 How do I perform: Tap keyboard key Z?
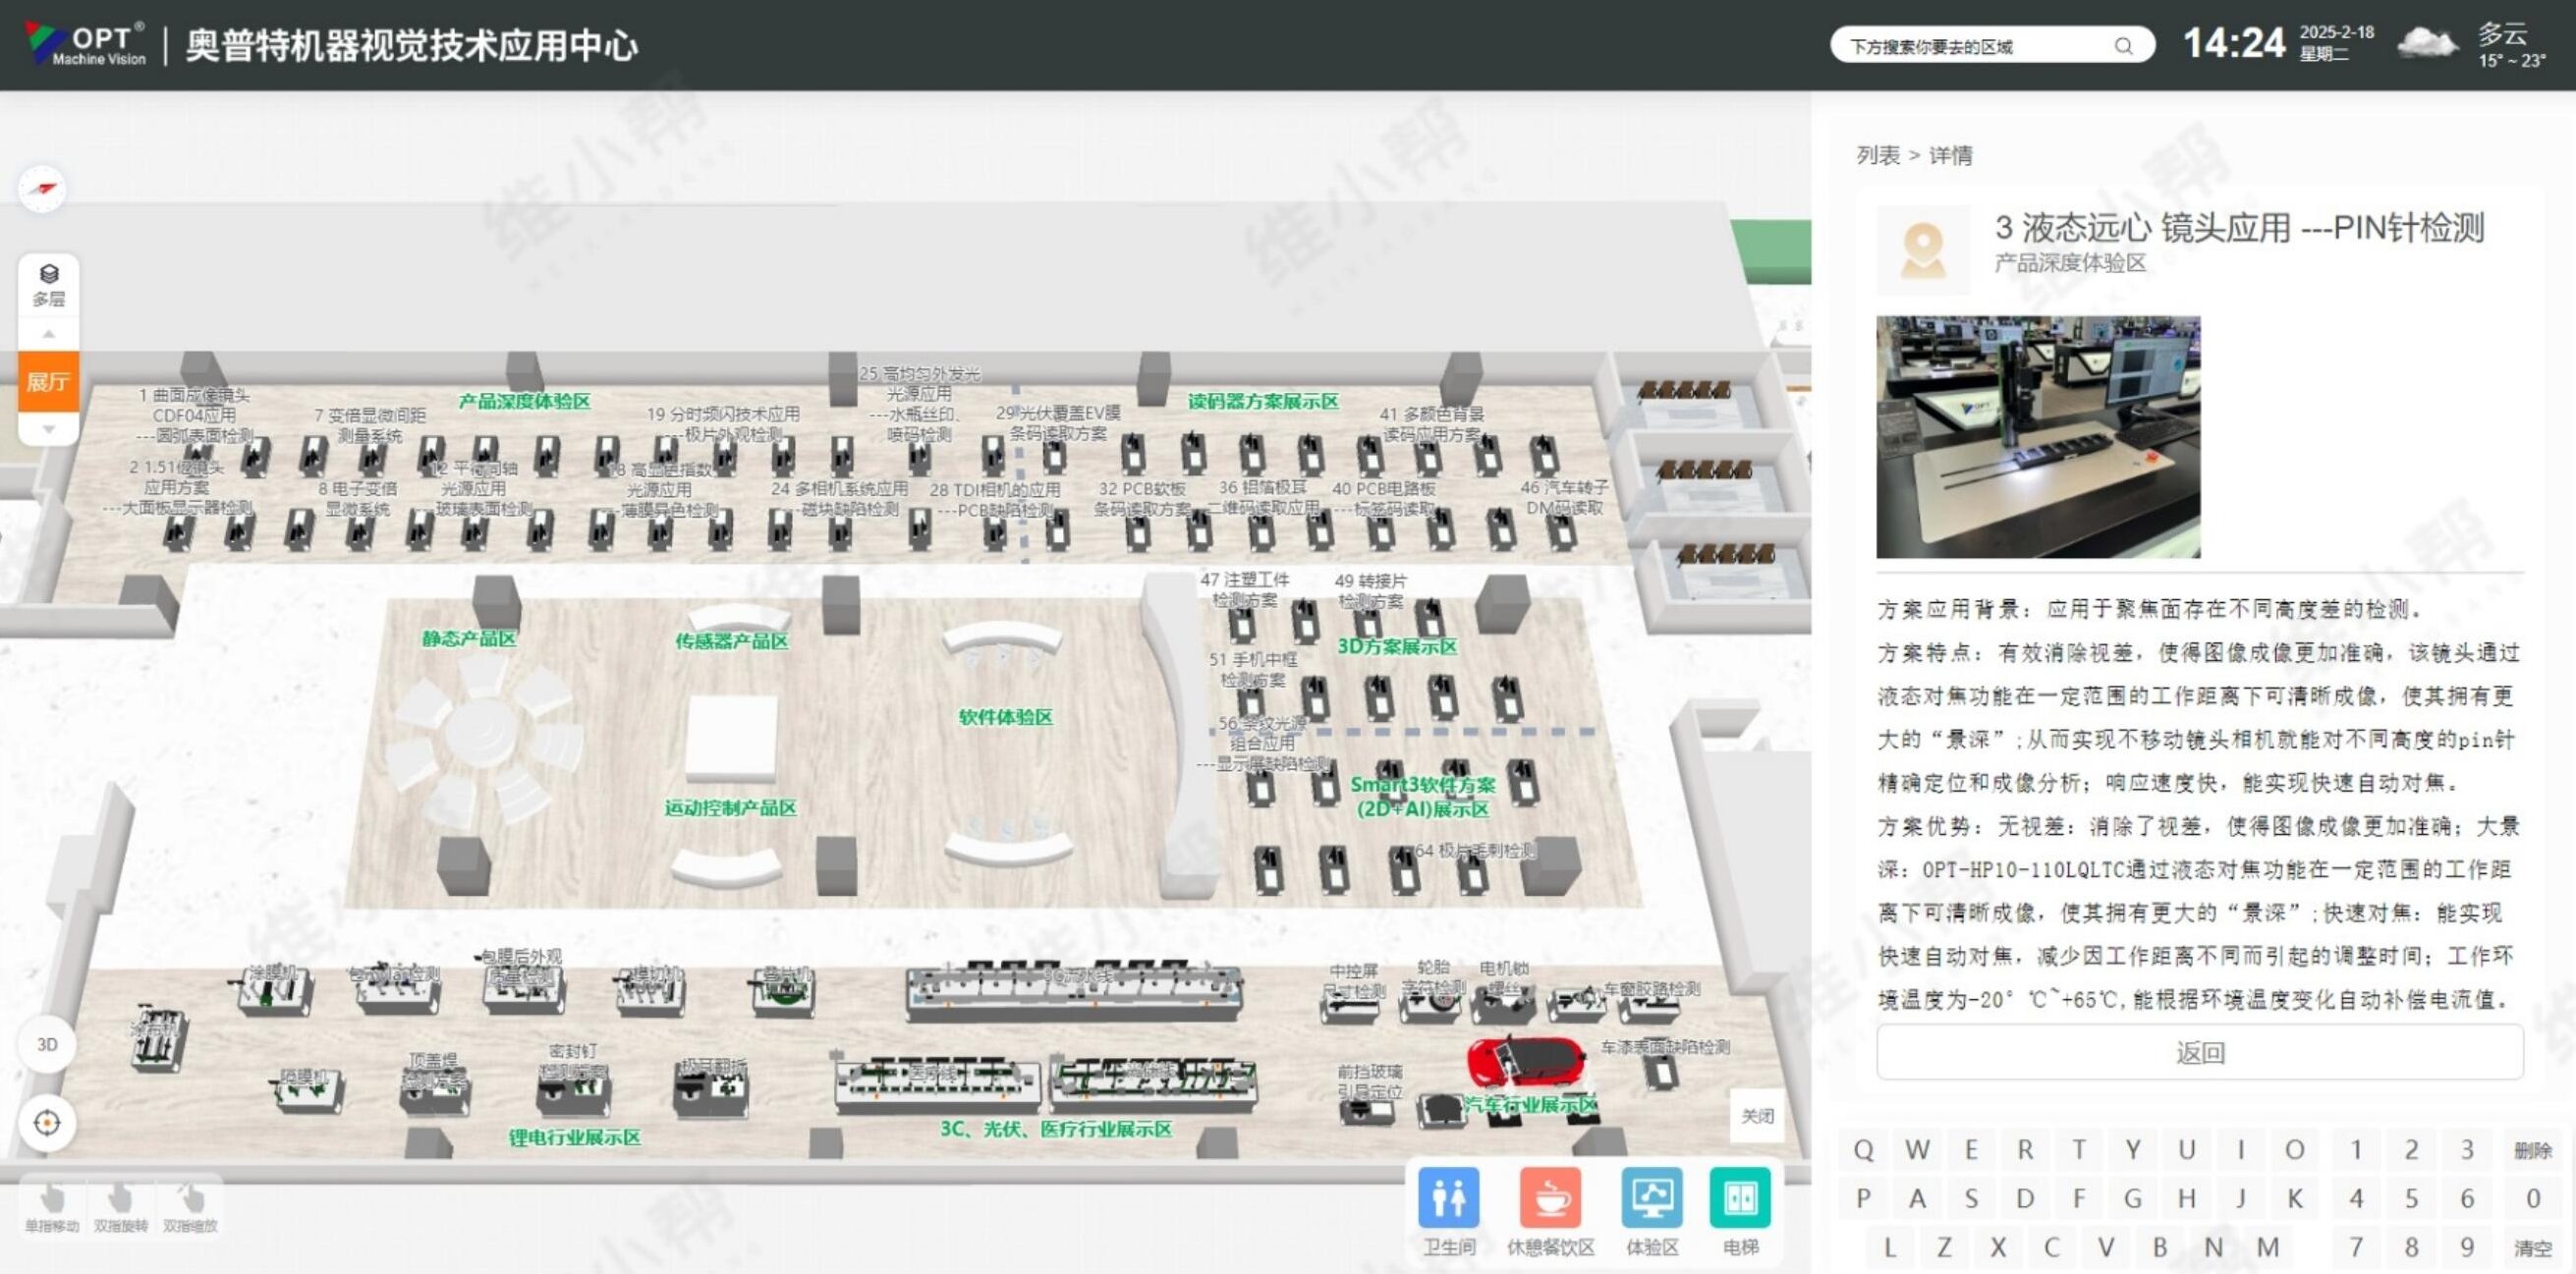1944,1247
